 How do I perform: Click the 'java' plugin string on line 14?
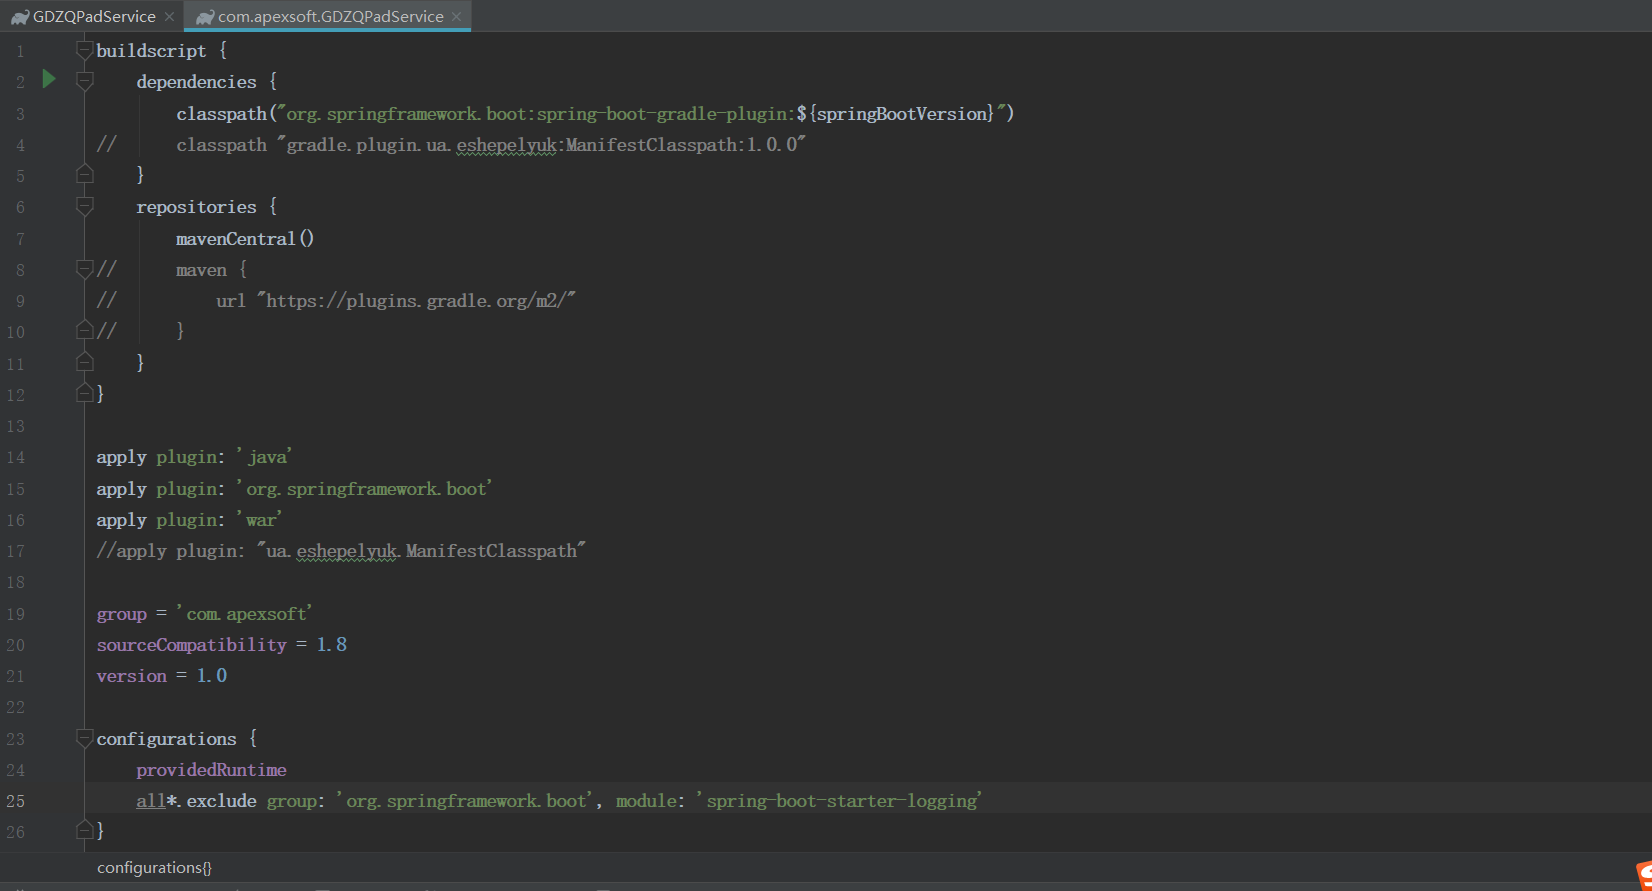[265, 457]
